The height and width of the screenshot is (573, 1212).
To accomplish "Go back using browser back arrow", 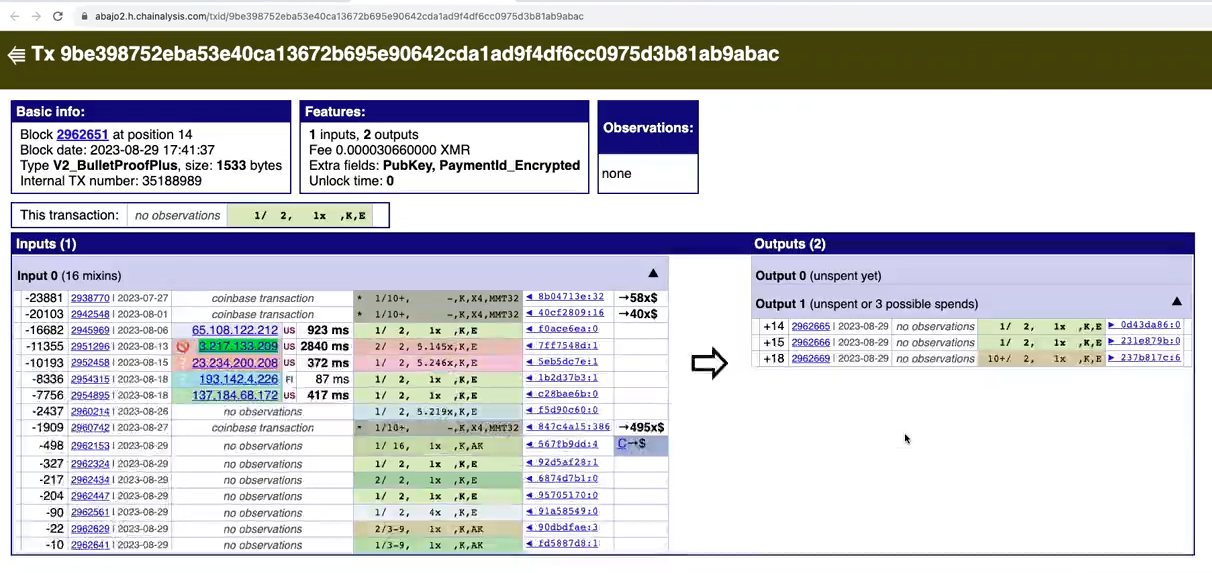I will coord(14,16).
